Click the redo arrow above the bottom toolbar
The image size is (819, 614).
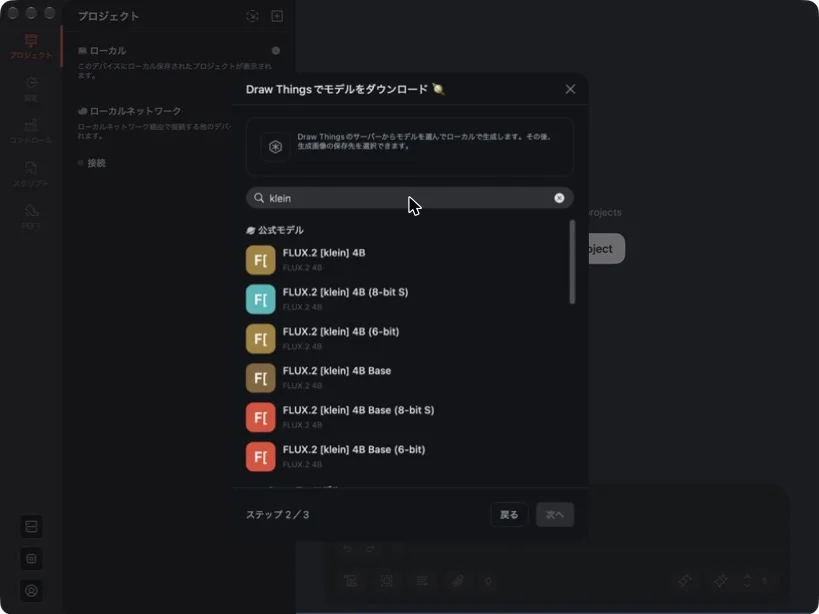pos(370,549)
